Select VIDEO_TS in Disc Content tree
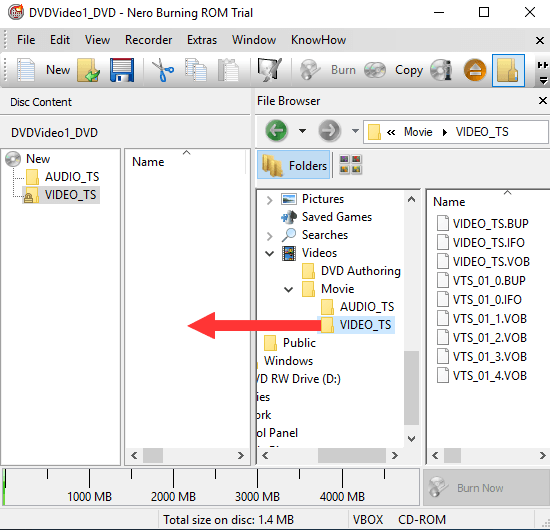The height and width of the screenshot is (530, 550). pos(70,195)
